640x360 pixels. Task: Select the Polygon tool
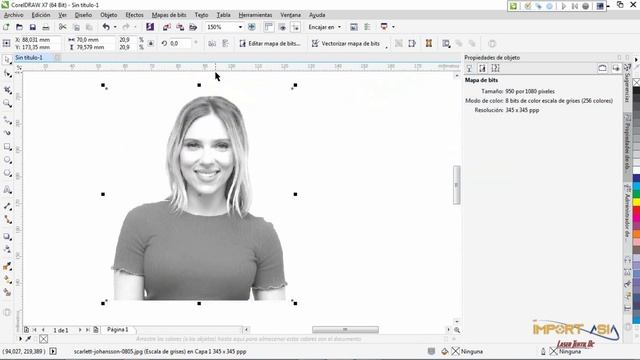[x=7, y=173]
